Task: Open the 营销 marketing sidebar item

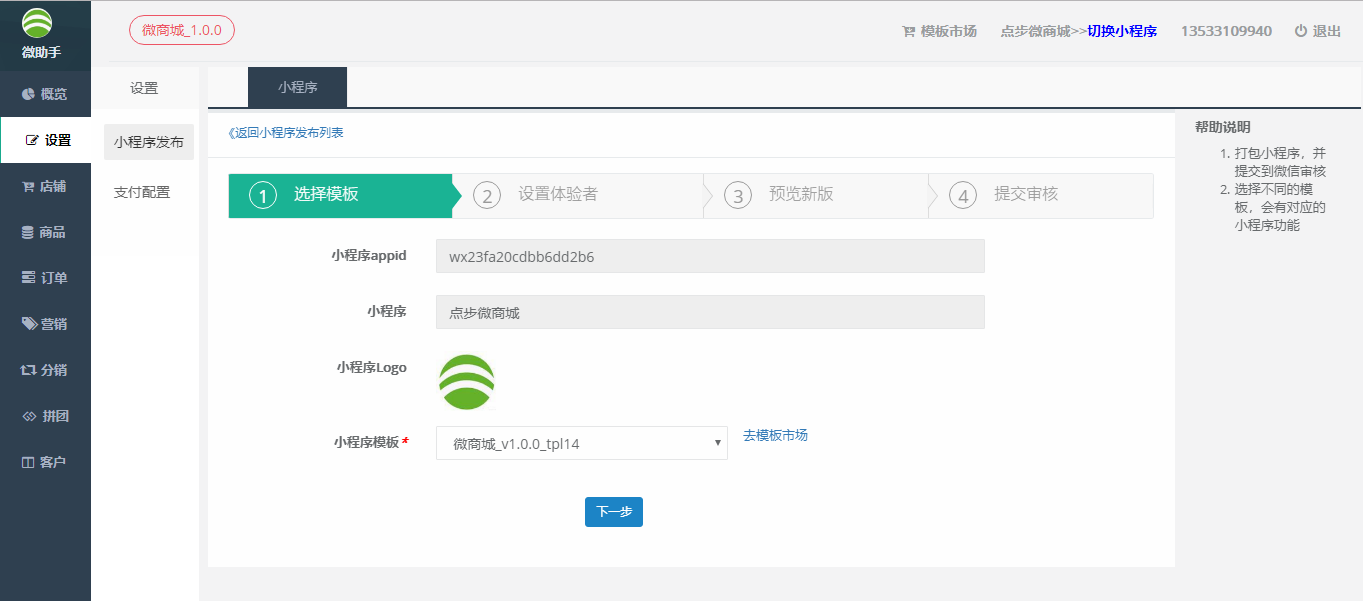Action: pos(45,324)
